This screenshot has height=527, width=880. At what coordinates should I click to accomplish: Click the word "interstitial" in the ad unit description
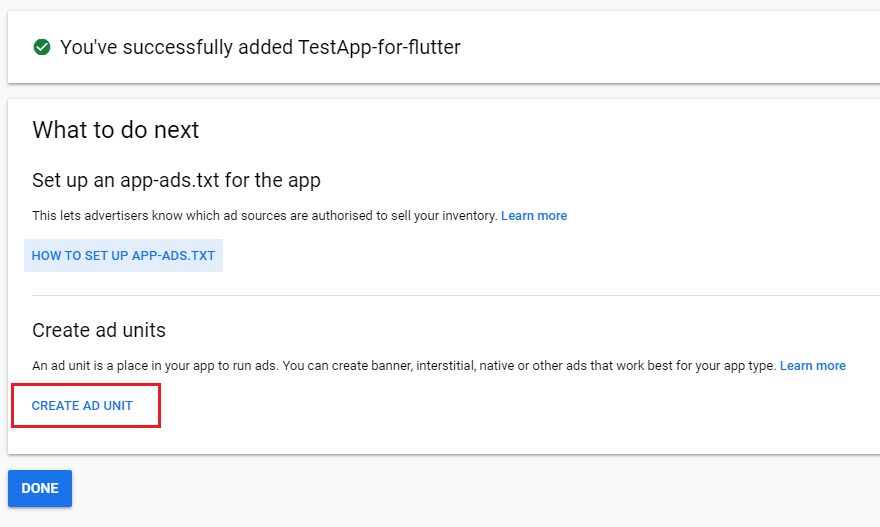pos(446,365)
